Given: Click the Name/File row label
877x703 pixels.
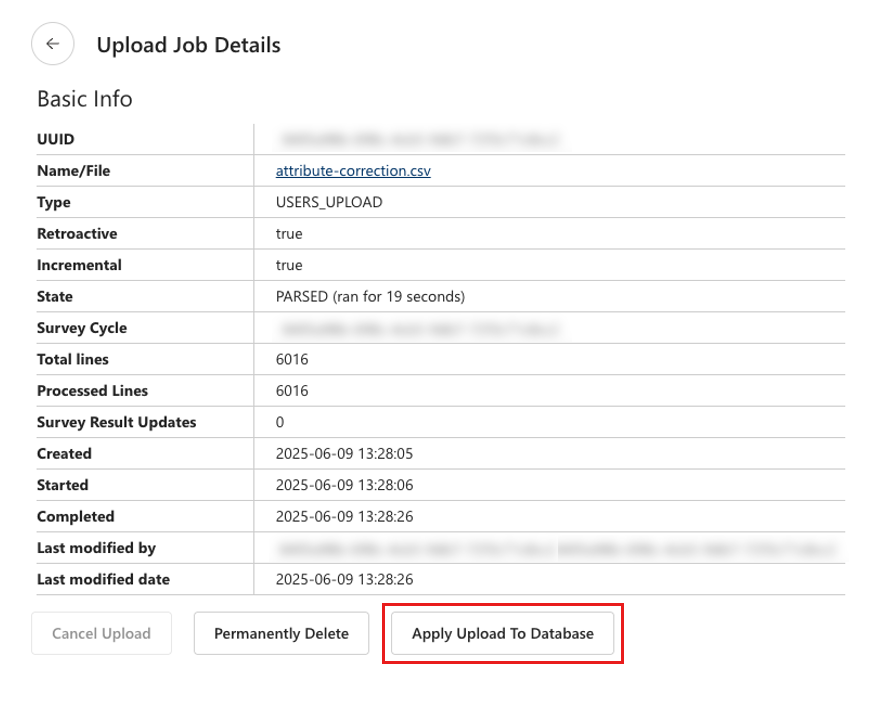Looking at the screenshot, I should (73, 171).
